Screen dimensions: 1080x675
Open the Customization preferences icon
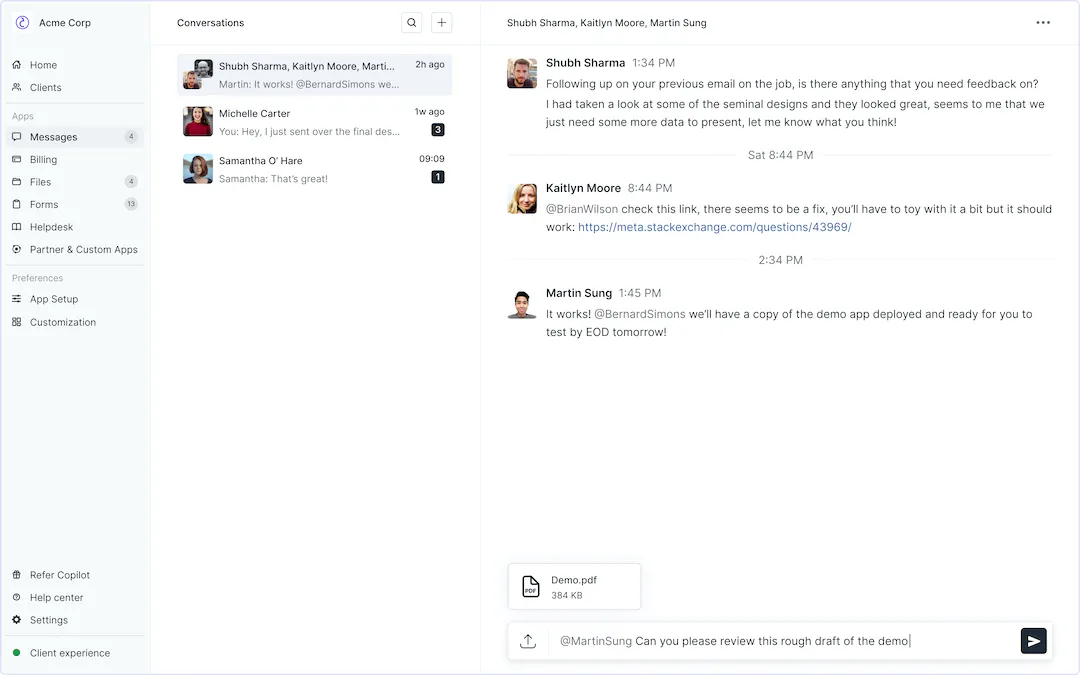tap(17, 322)
